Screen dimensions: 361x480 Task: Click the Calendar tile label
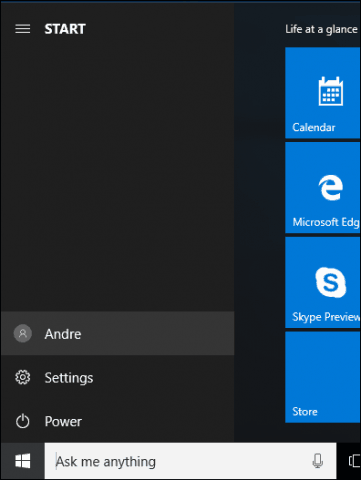coord(314,127)
